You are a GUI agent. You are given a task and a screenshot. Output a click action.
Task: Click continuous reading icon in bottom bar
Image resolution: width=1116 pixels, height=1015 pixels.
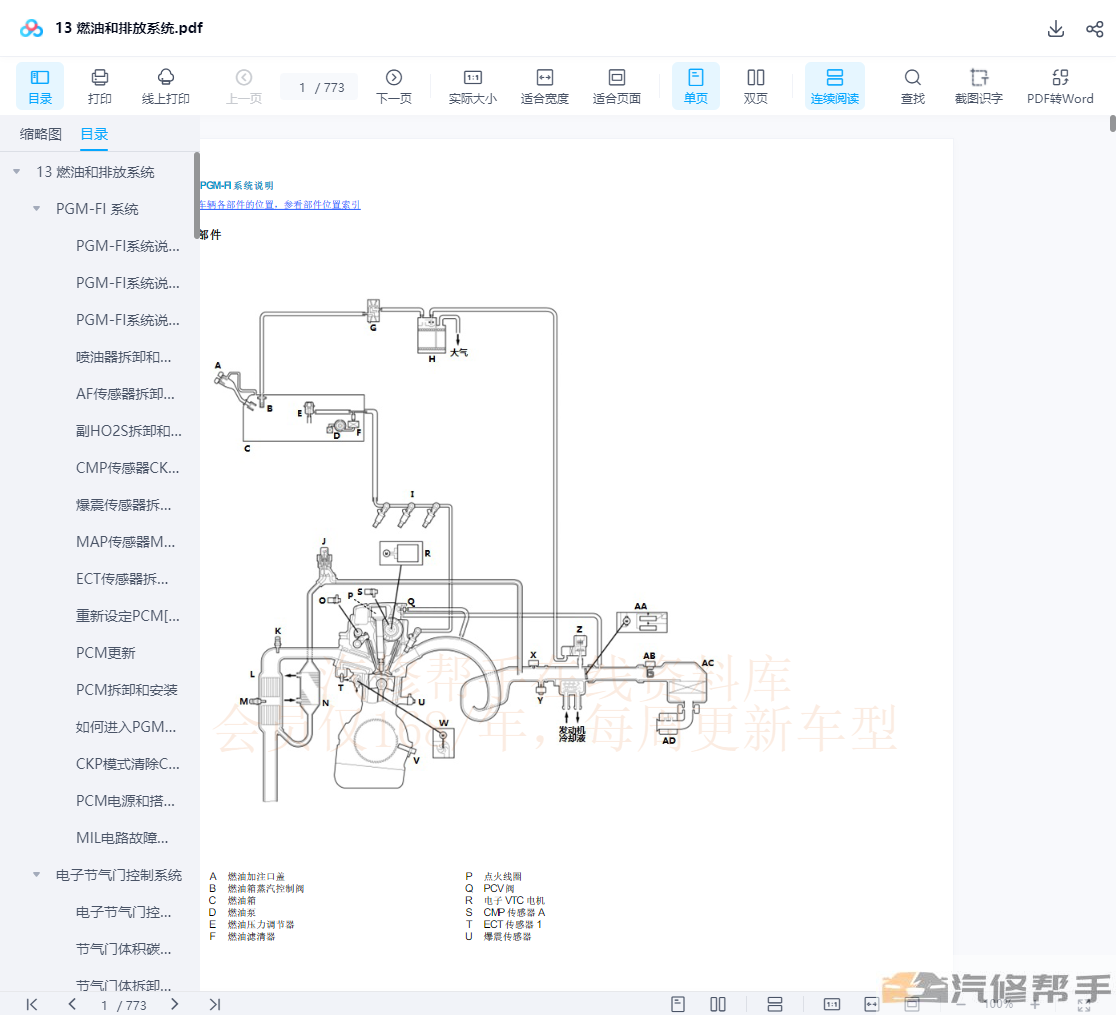[774, 1004]
